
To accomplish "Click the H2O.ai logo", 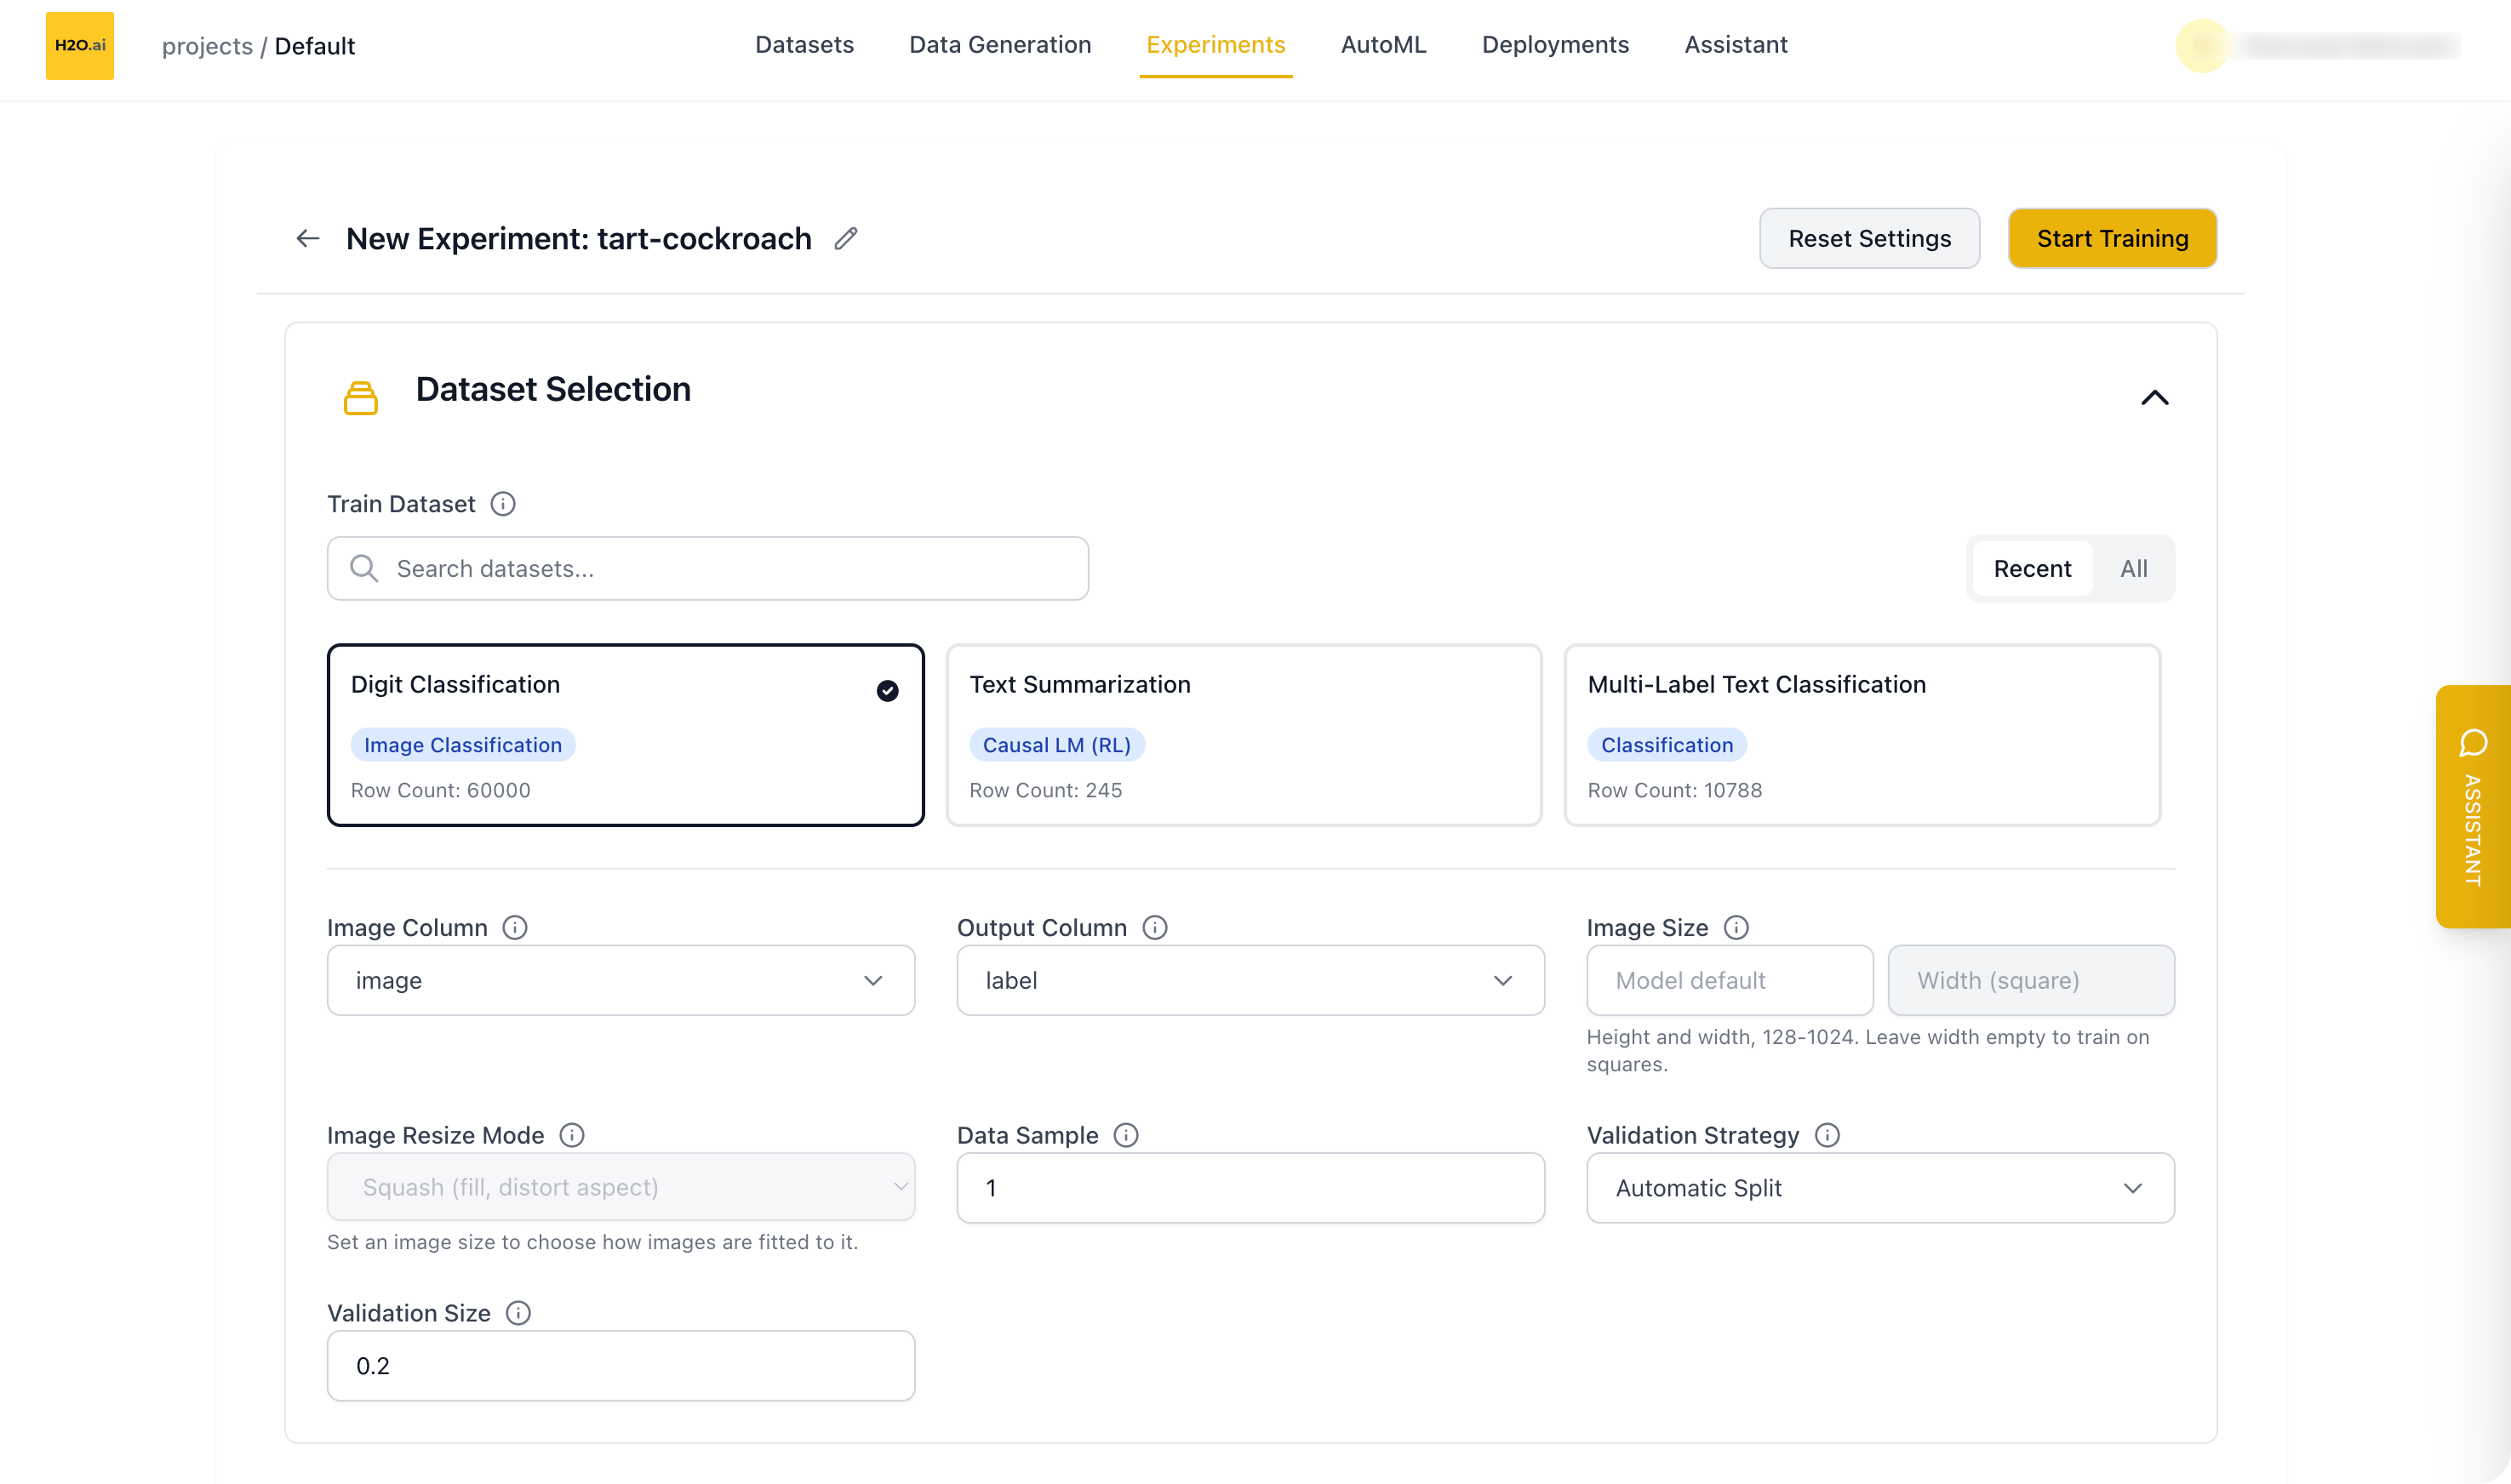I will tap(80, 45).
